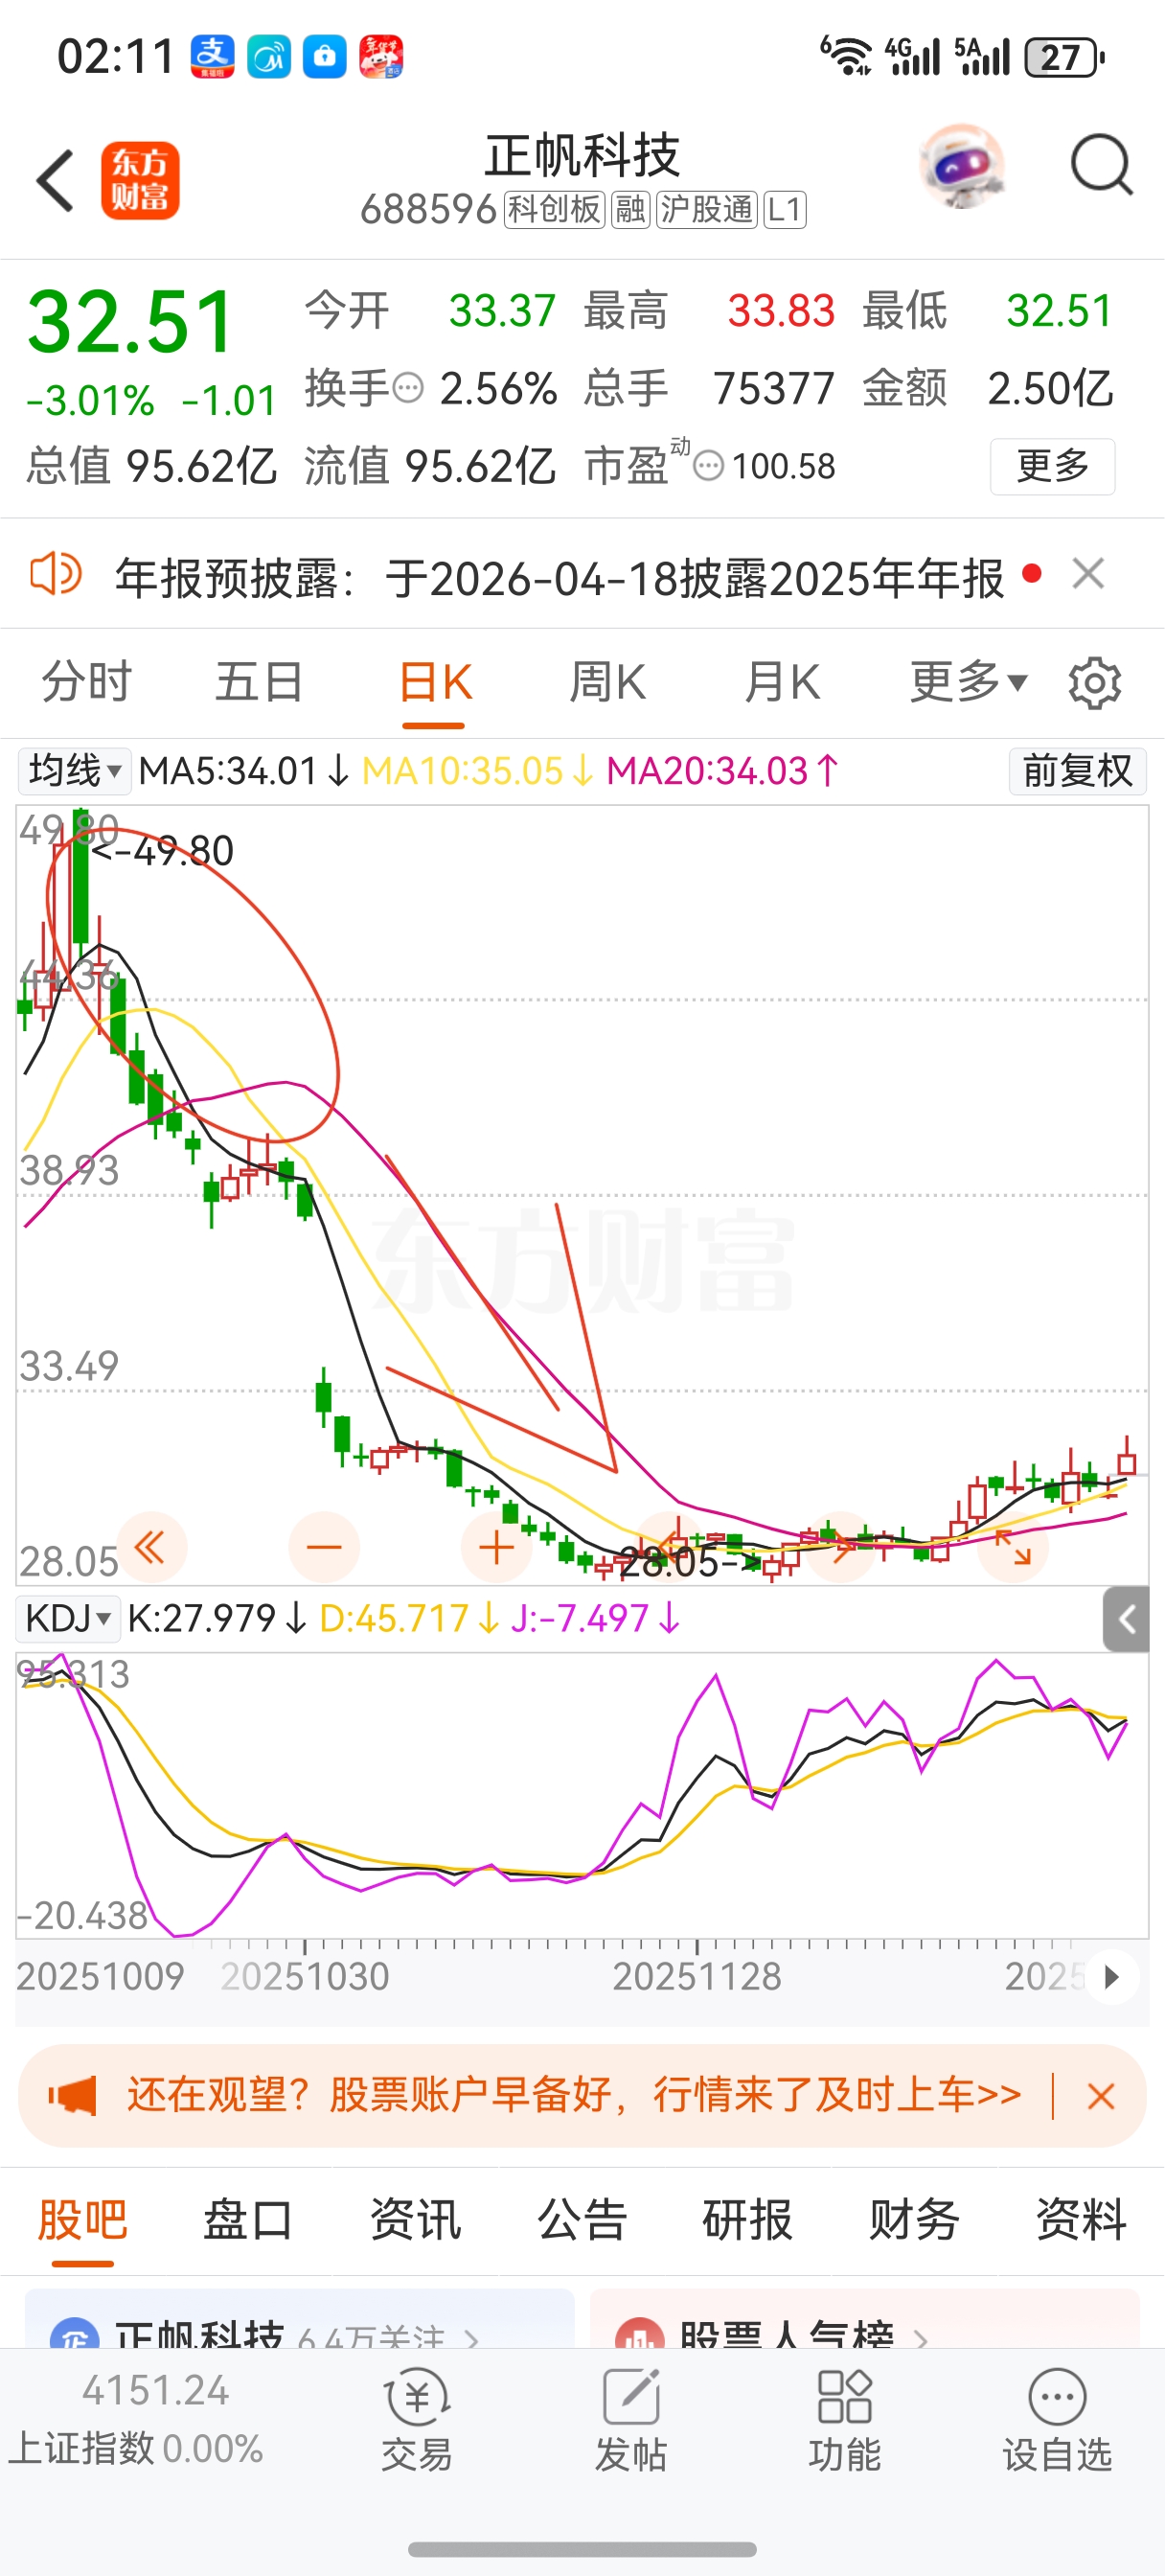Tap the megaphone promotion icon
This screenshot has width=1165, height=2576.
pyautogui.click(x=72, y=2095)
